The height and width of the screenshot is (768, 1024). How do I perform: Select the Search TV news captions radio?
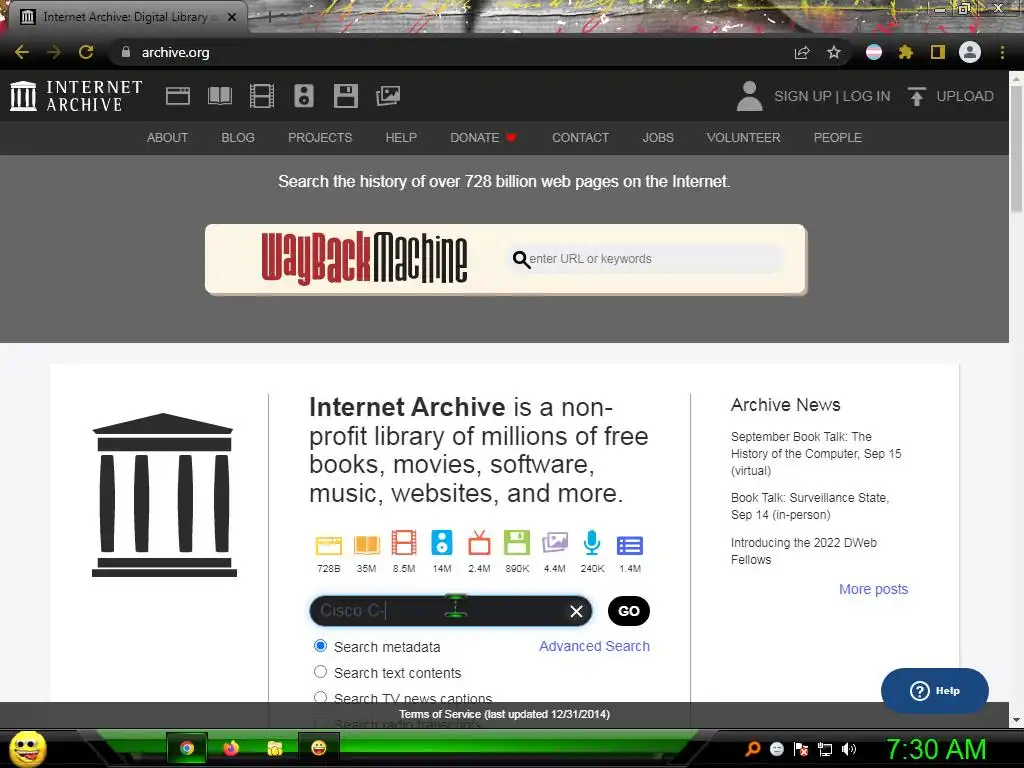[x=320, y=697]
